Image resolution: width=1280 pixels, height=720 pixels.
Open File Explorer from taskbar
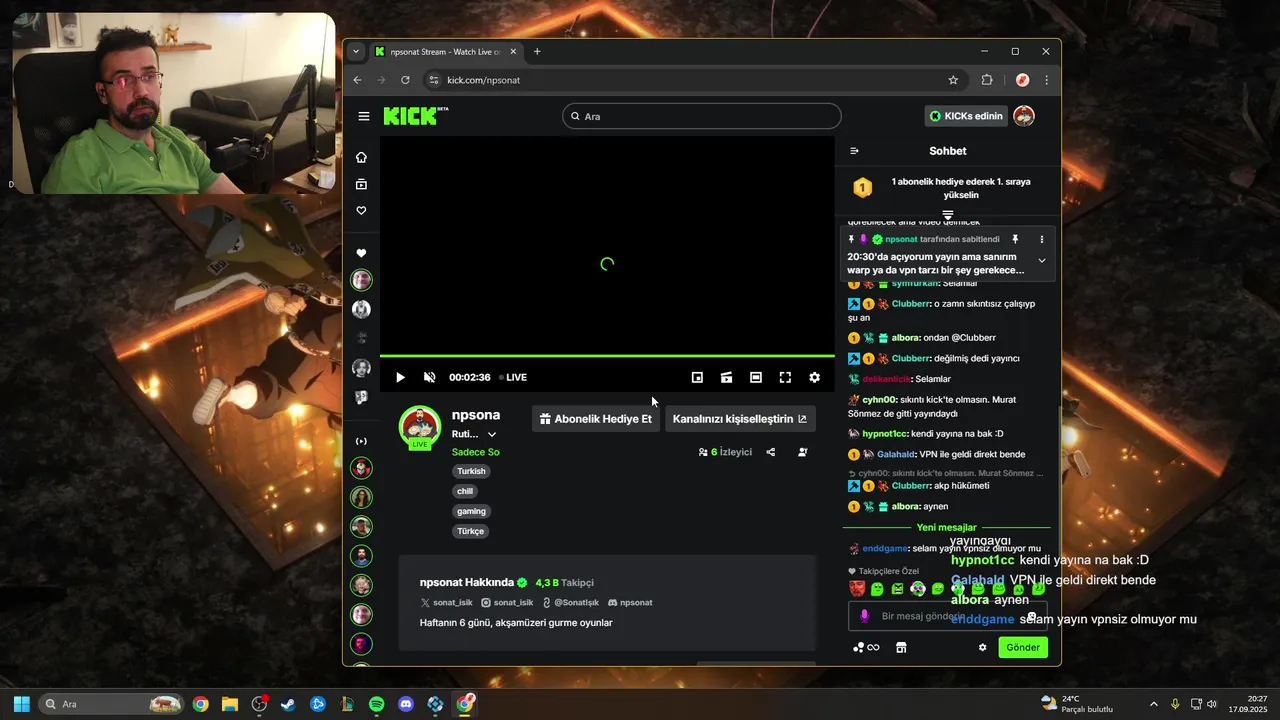(x=230, y=704)
